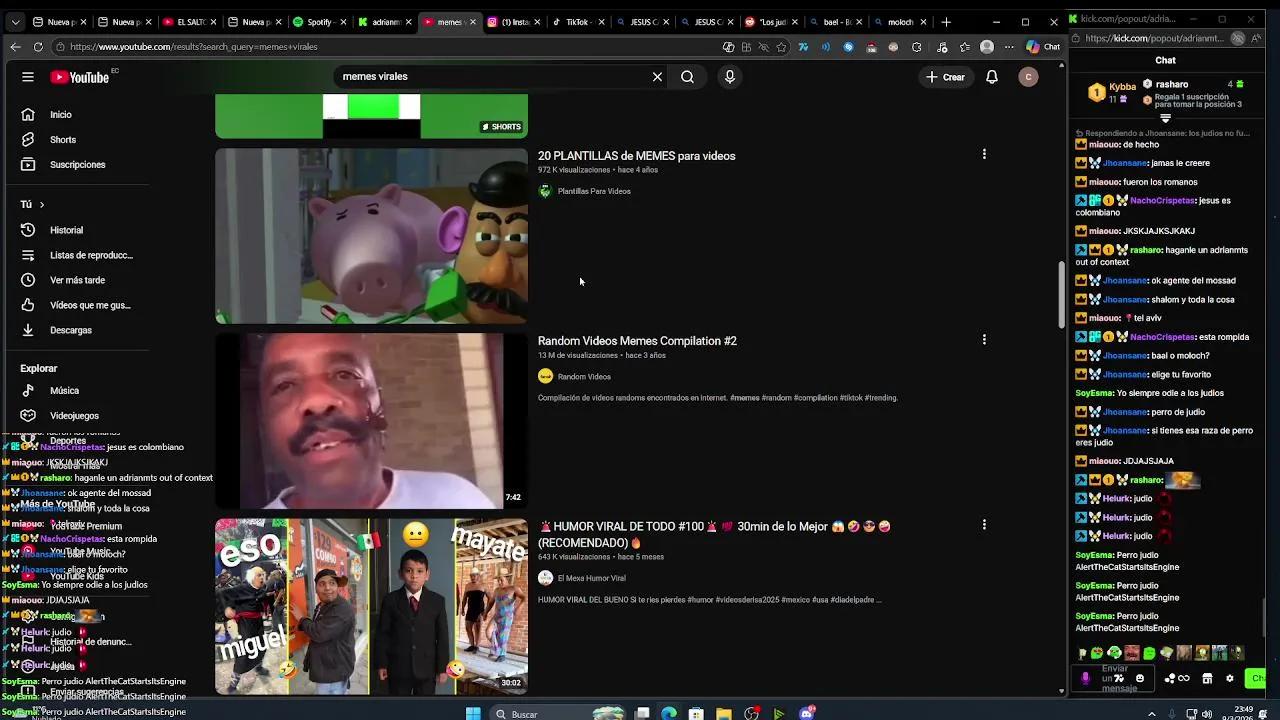The height and width of the screenshot is (720, 1280).
Task: Open the account avatar menu
Action: 1028,77
